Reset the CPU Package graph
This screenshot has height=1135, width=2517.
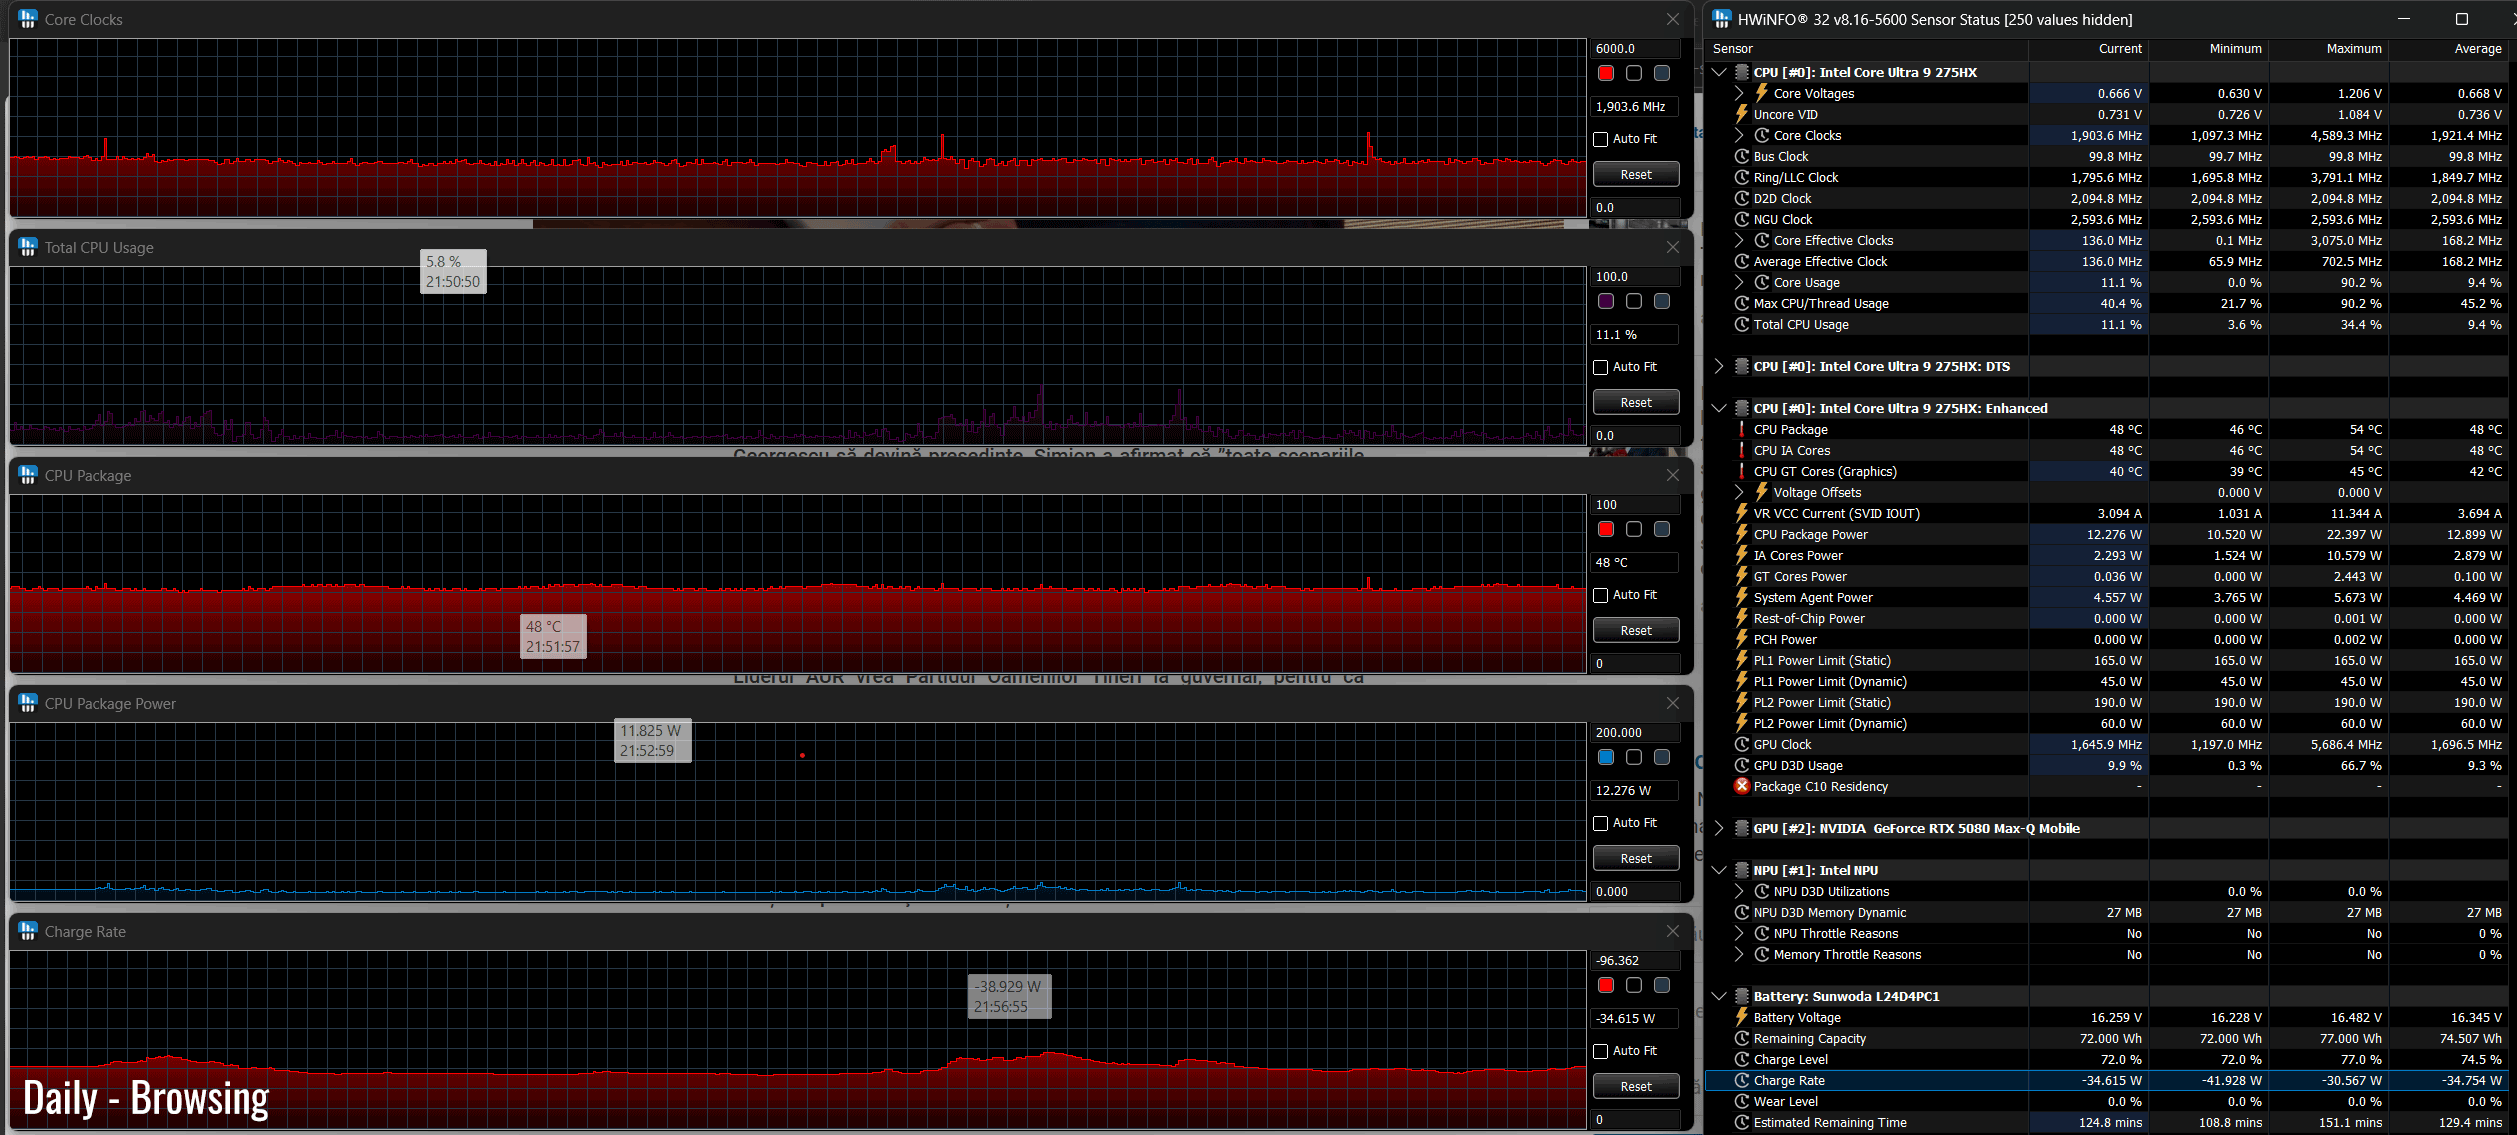(1636, 630)
